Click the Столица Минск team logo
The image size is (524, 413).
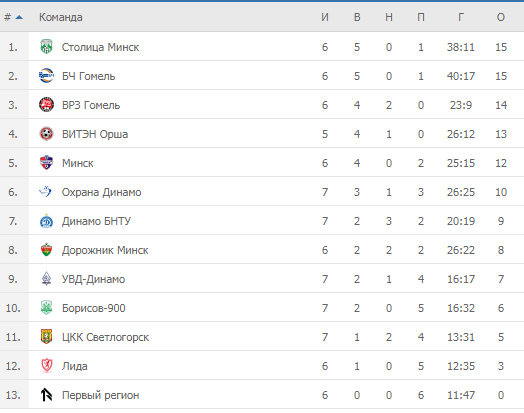coord(46,47)
